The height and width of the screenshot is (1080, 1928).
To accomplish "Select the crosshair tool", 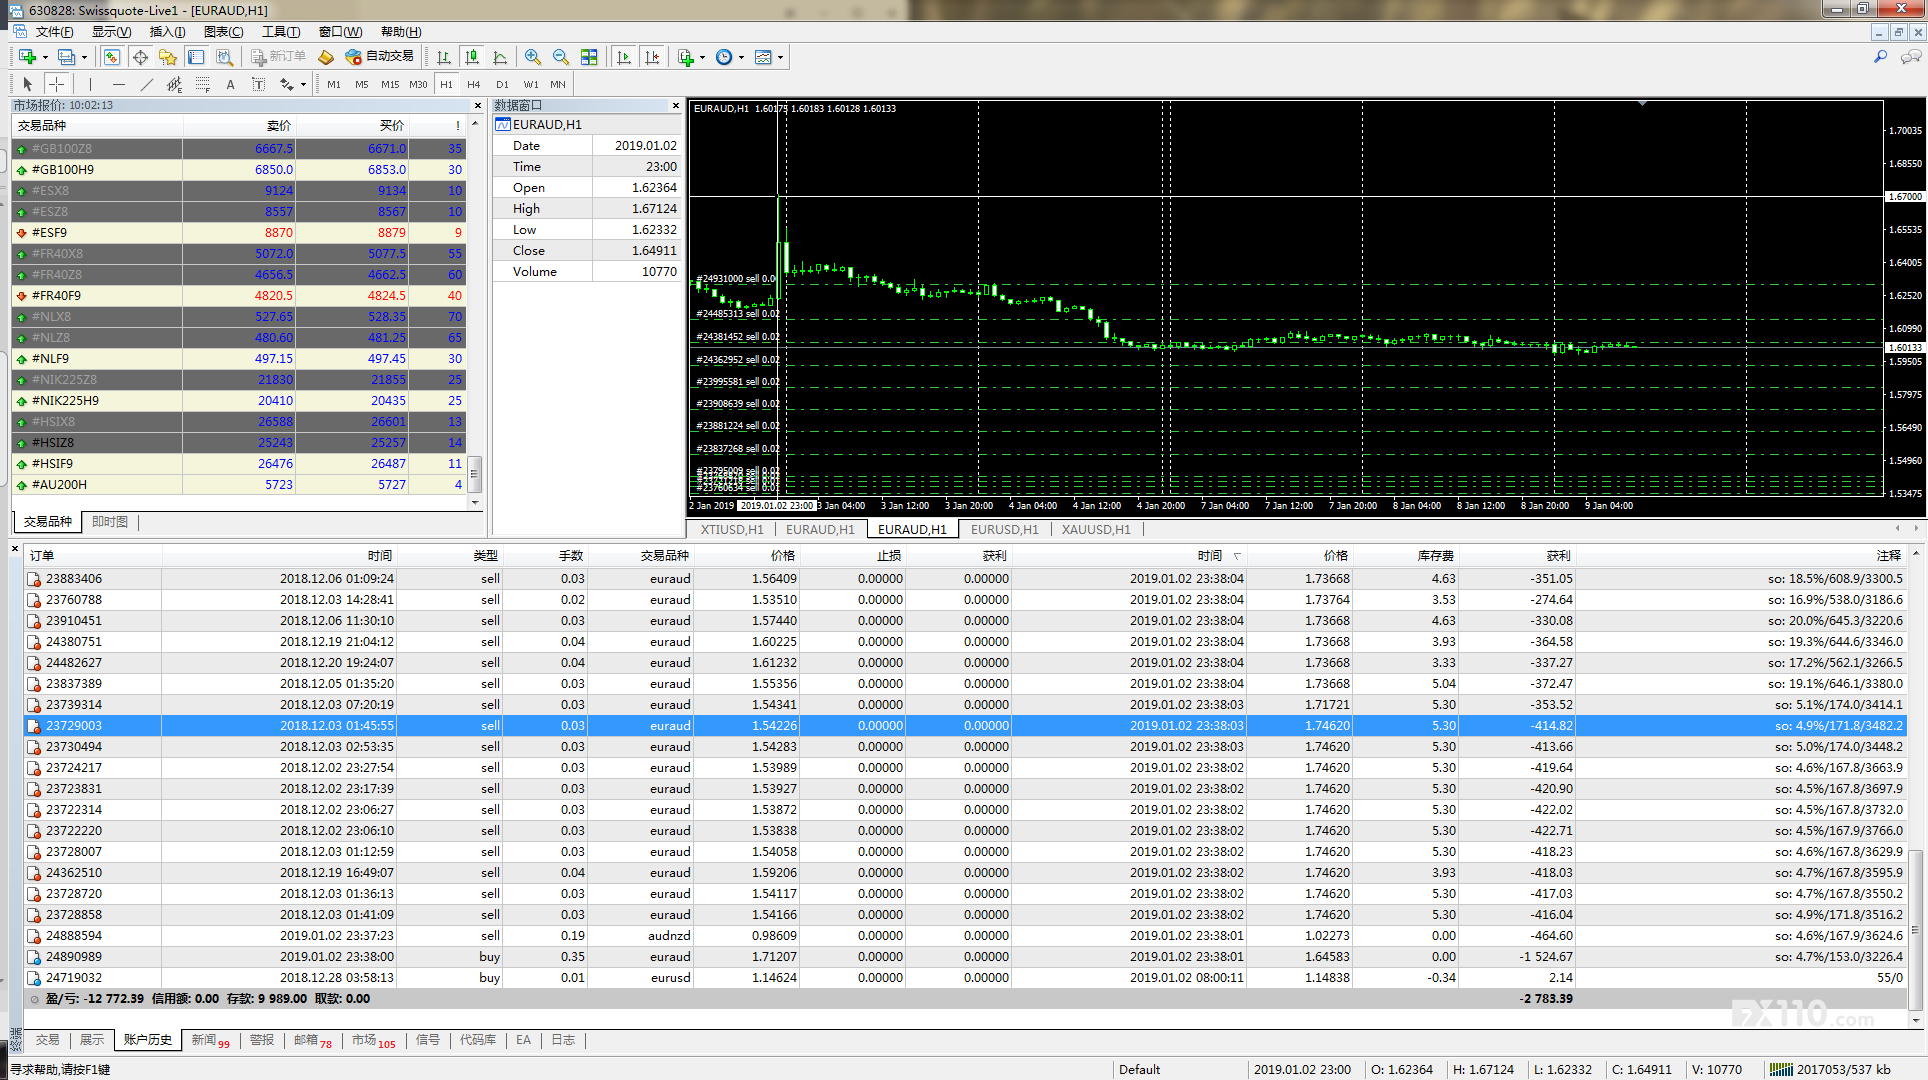I will pyautogui.click(x=57, y=84).
